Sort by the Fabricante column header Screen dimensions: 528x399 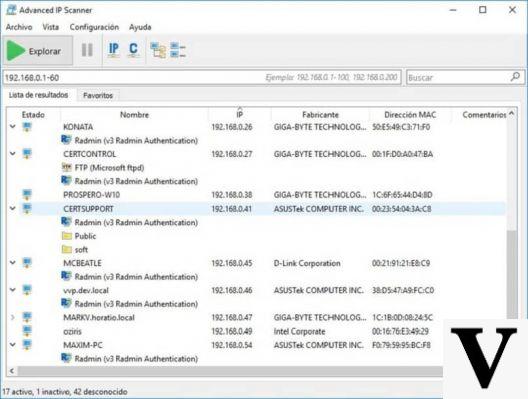click(320, 115)
